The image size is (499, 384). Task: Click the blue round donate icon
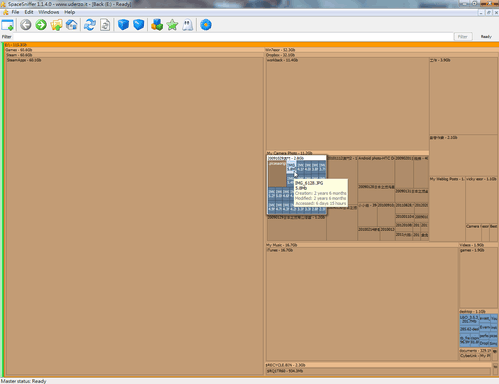[206, 25]
